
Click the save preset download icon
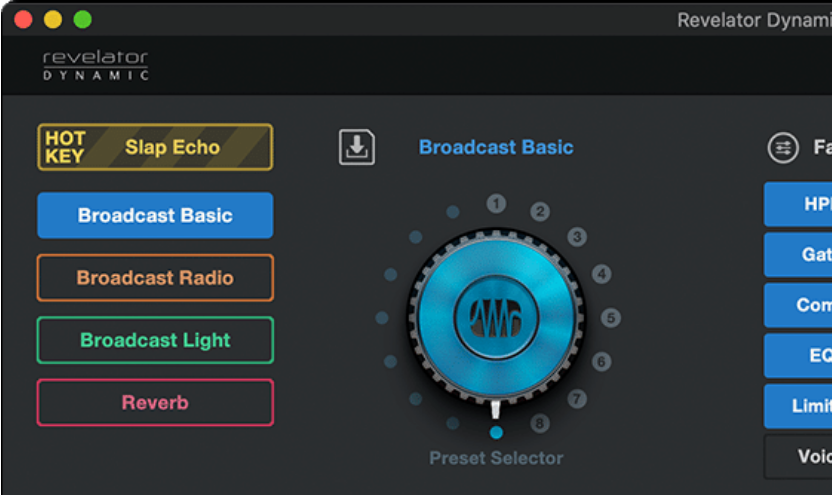(356, 147)
